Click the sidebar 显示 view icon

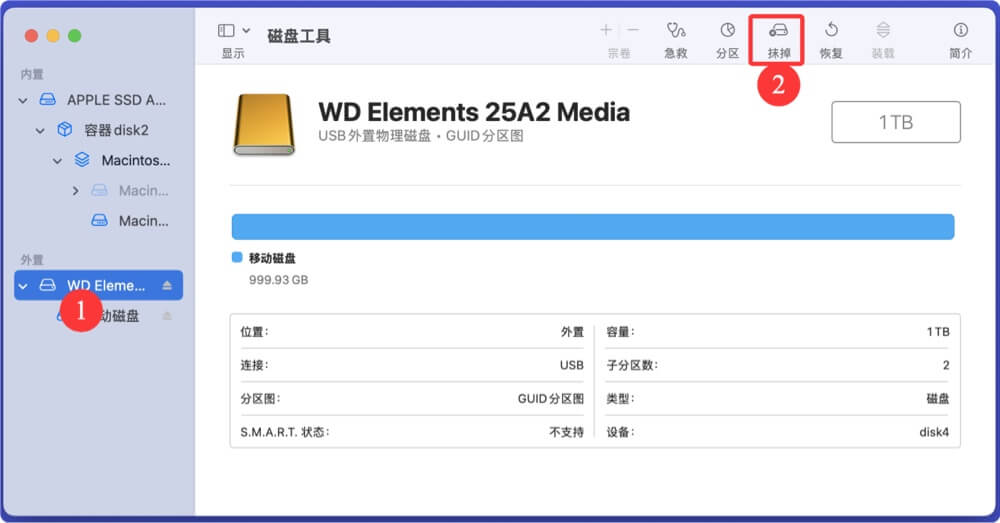pyautogui.click(x=226, y=31)
